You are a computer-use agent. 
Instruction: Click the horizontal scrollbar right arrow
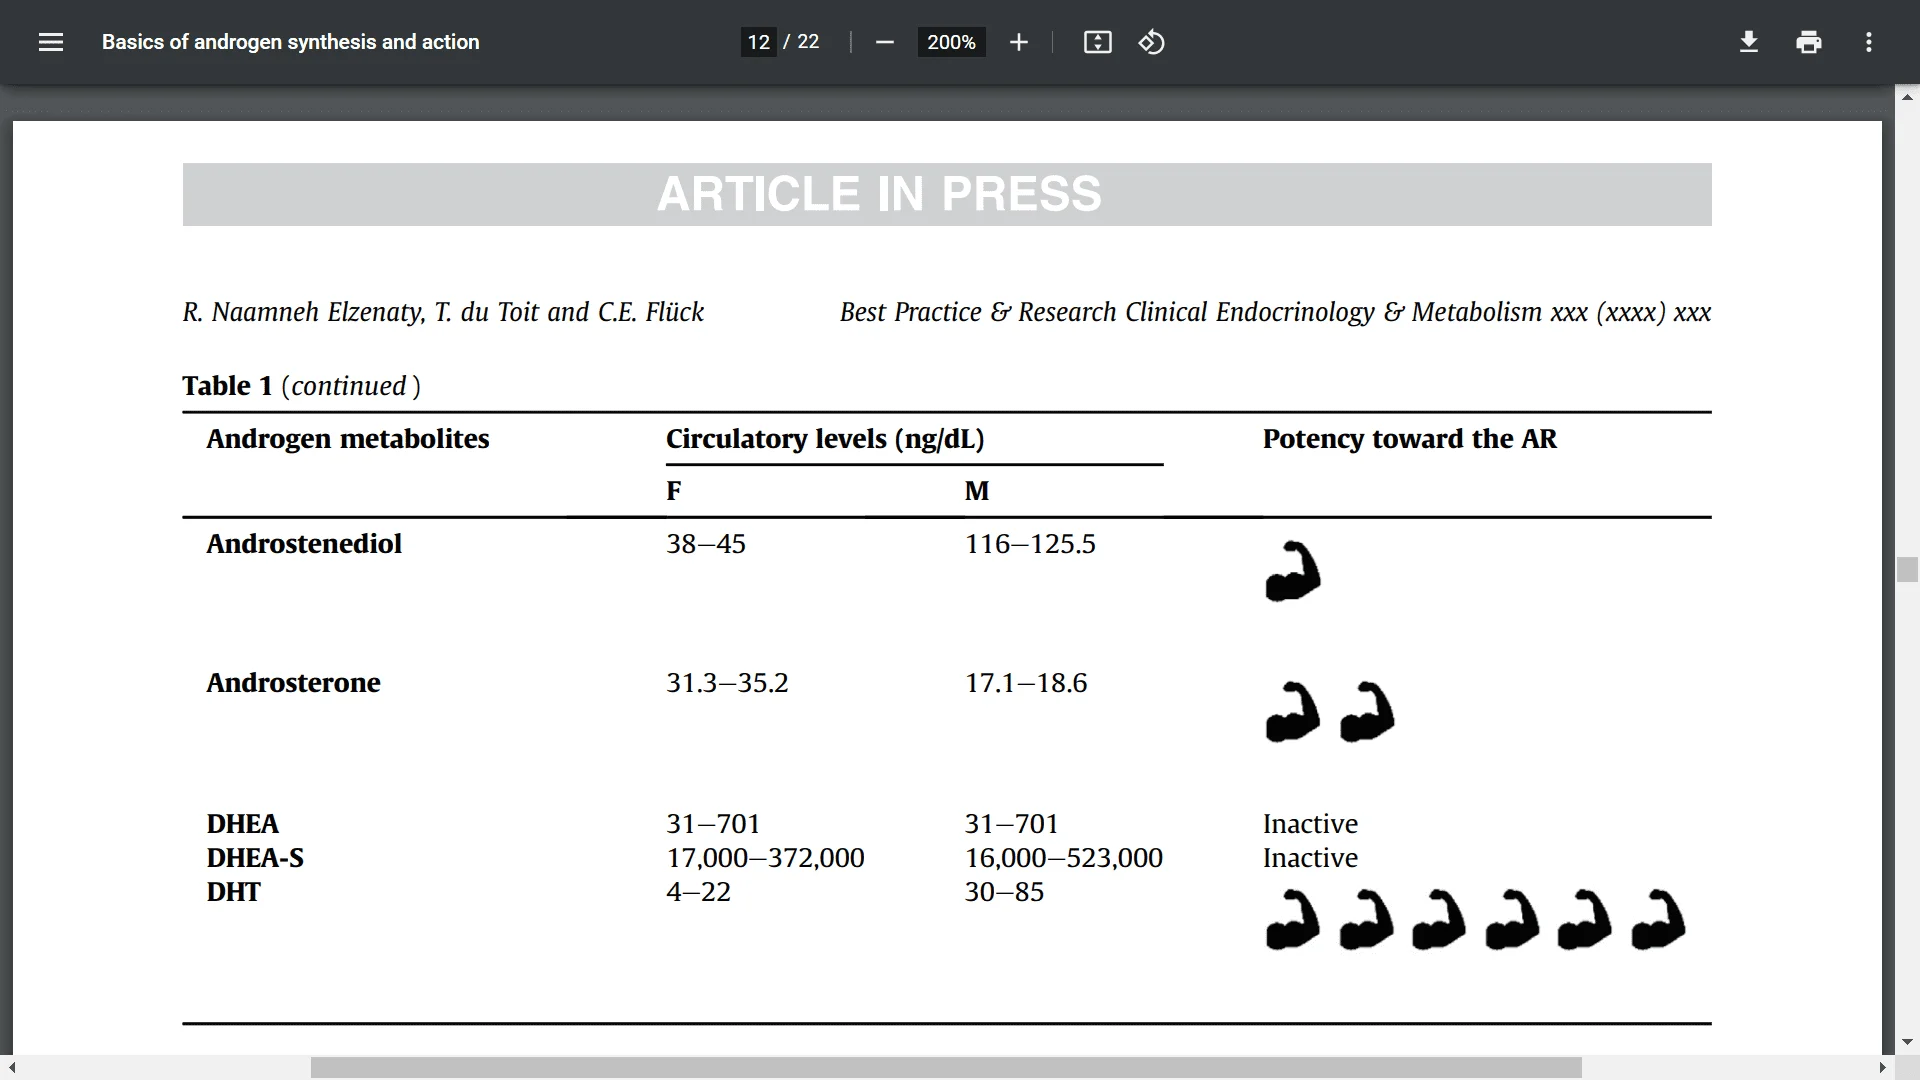pos(1883,1067)
